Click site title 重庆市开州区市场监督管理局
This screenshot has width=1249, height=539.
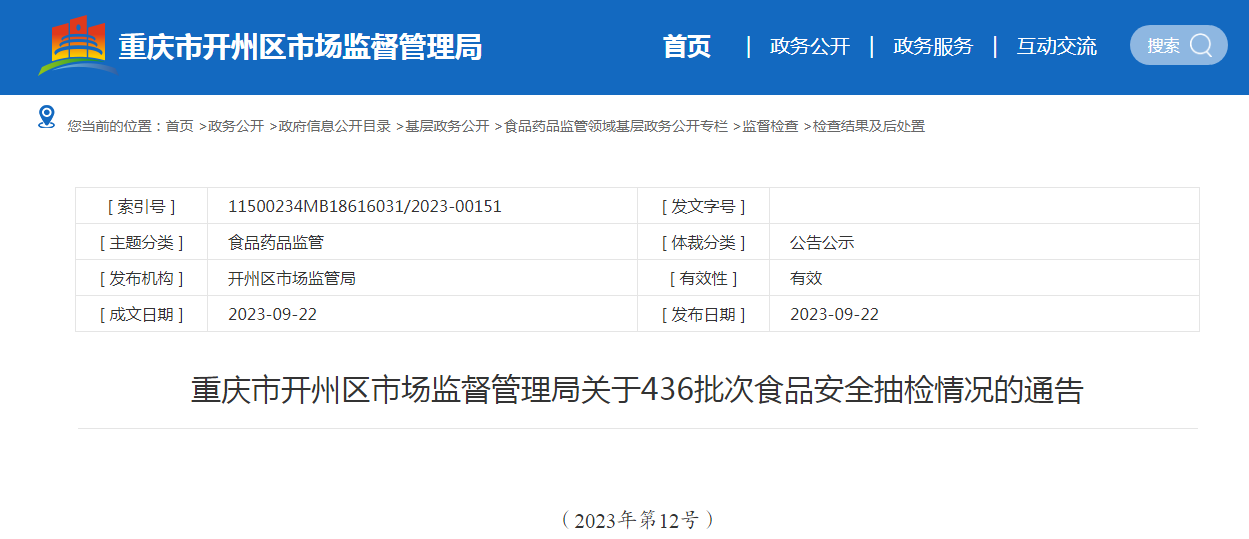pyautogui.click(x=300, y=47)
